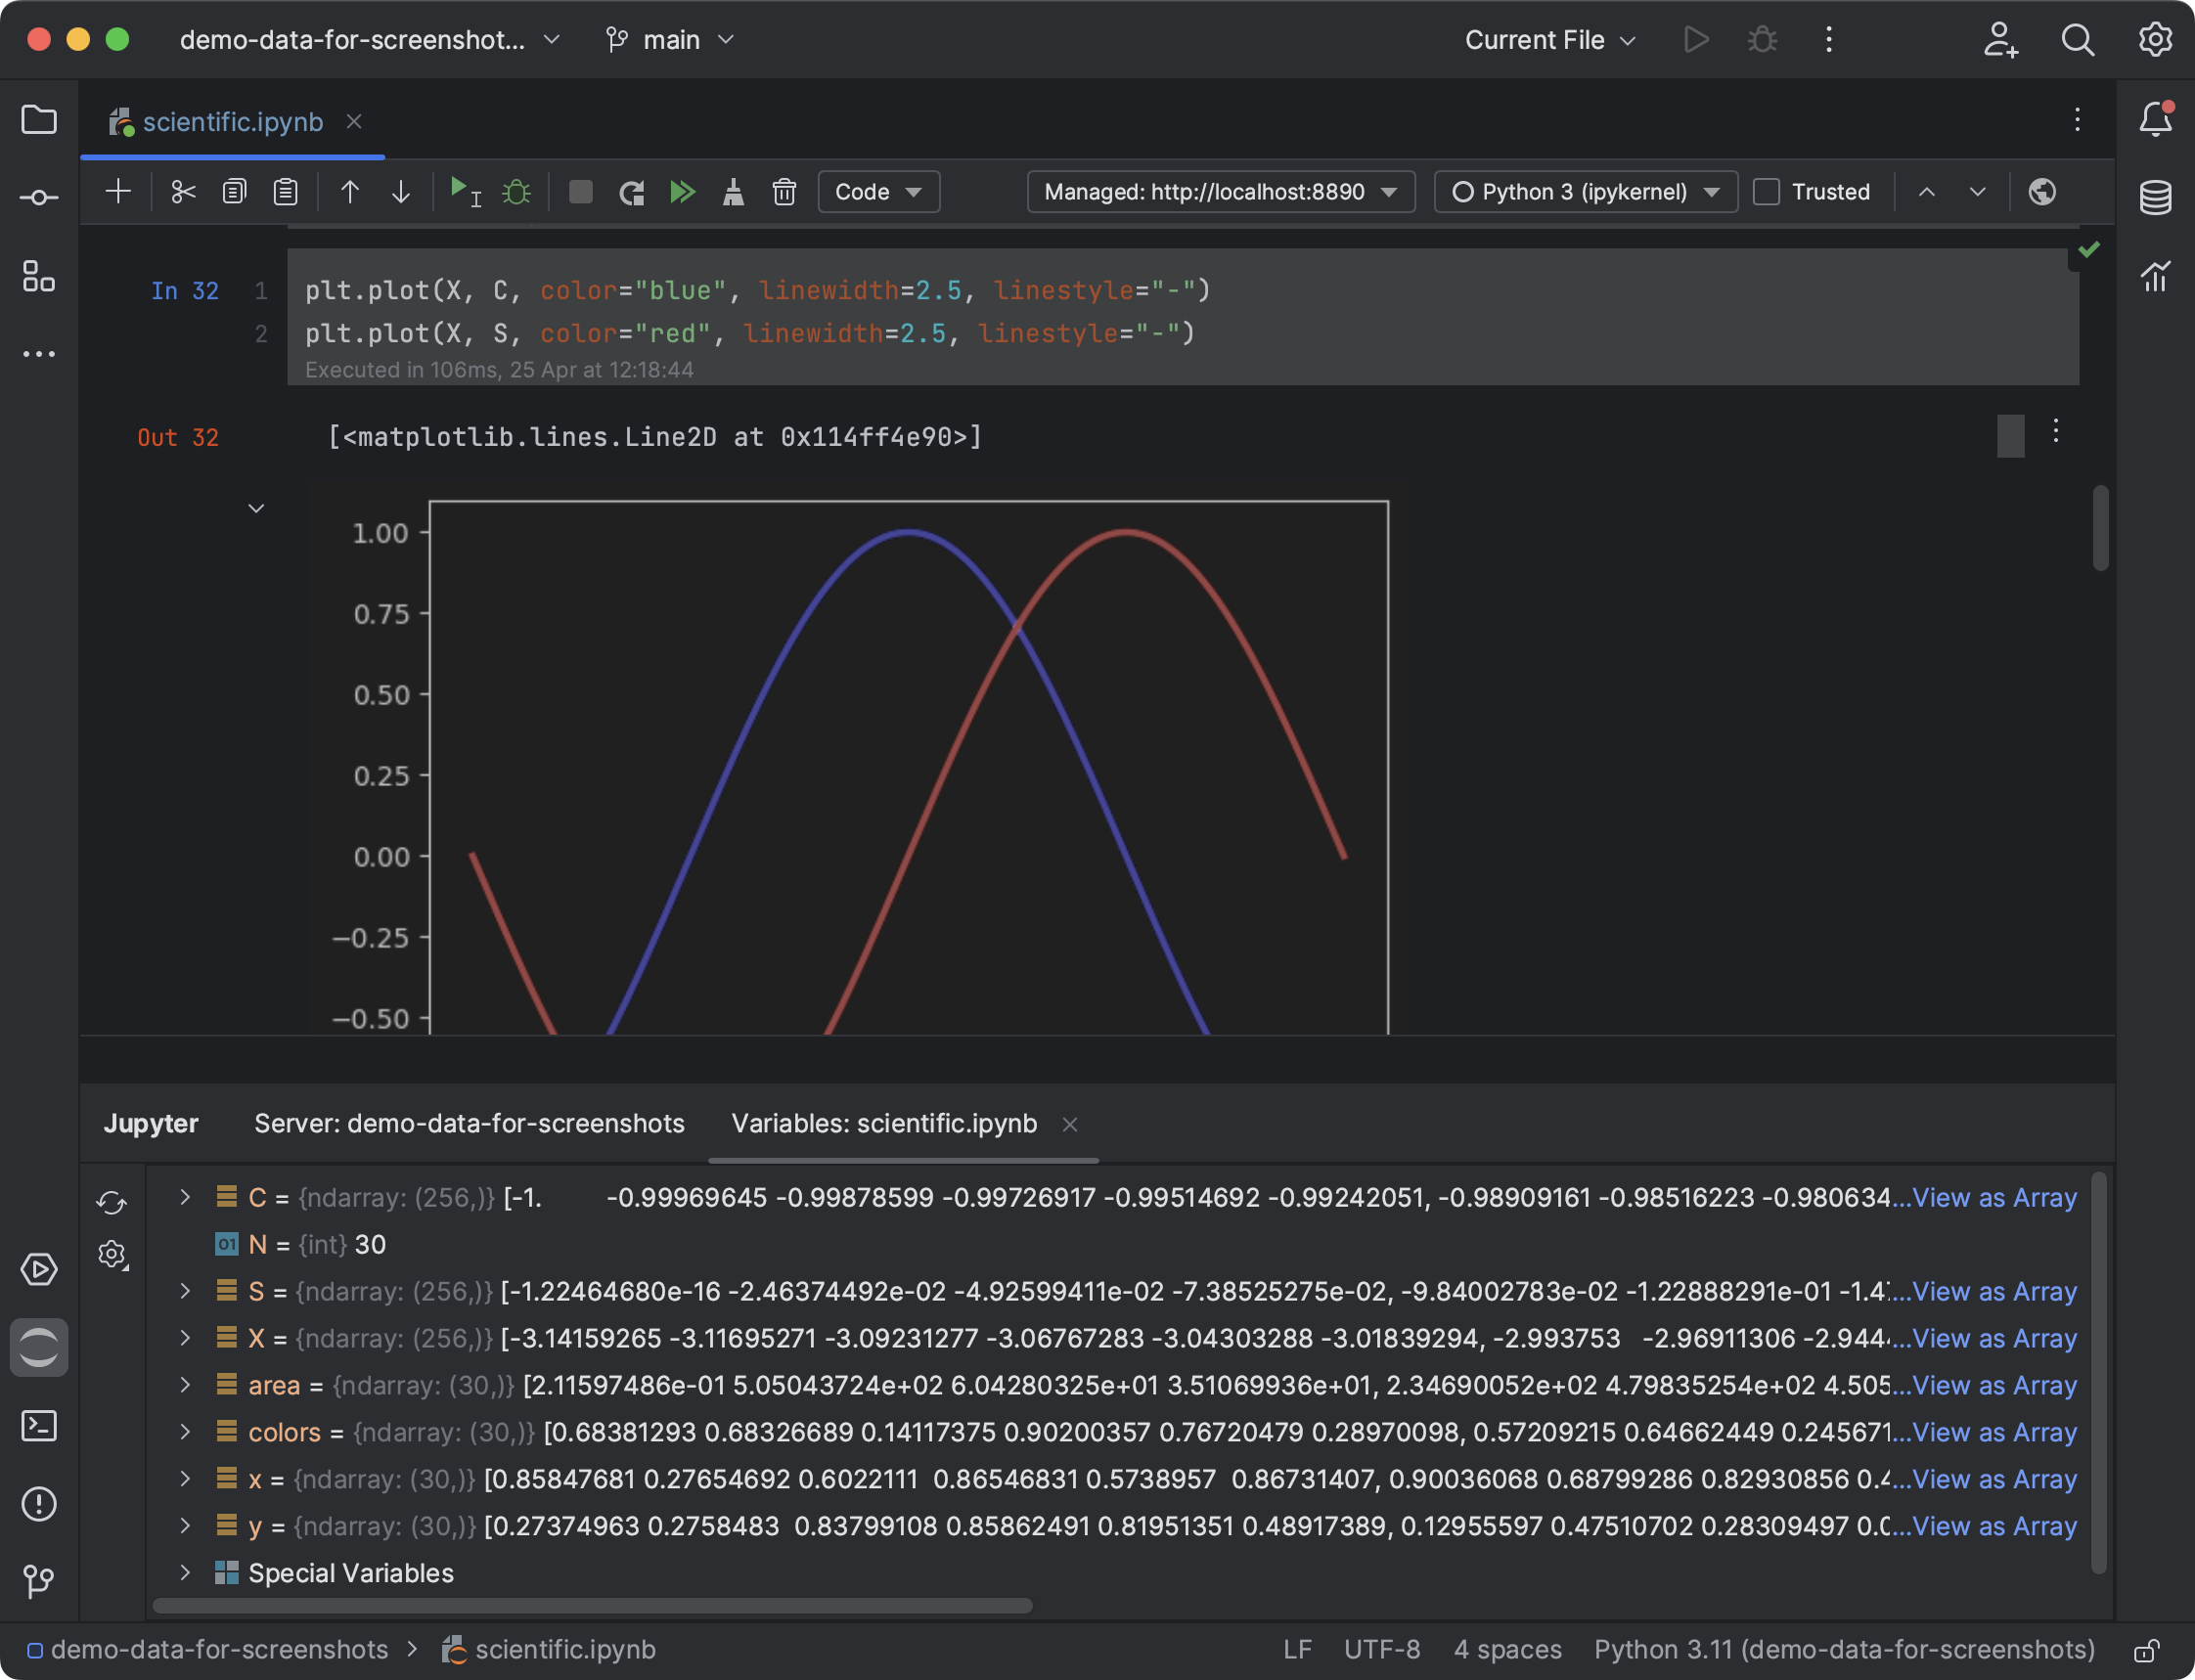Cut the selected cell
Image resolution: width=2195 pixels, height=1680 pixels.
point(183,191)
